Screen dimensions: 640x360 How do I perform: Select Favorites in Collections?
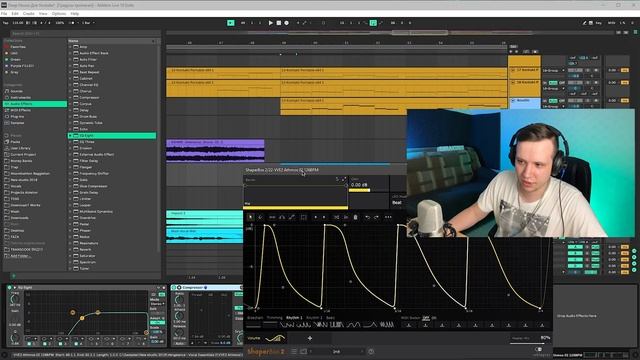[x=18, y=47]
